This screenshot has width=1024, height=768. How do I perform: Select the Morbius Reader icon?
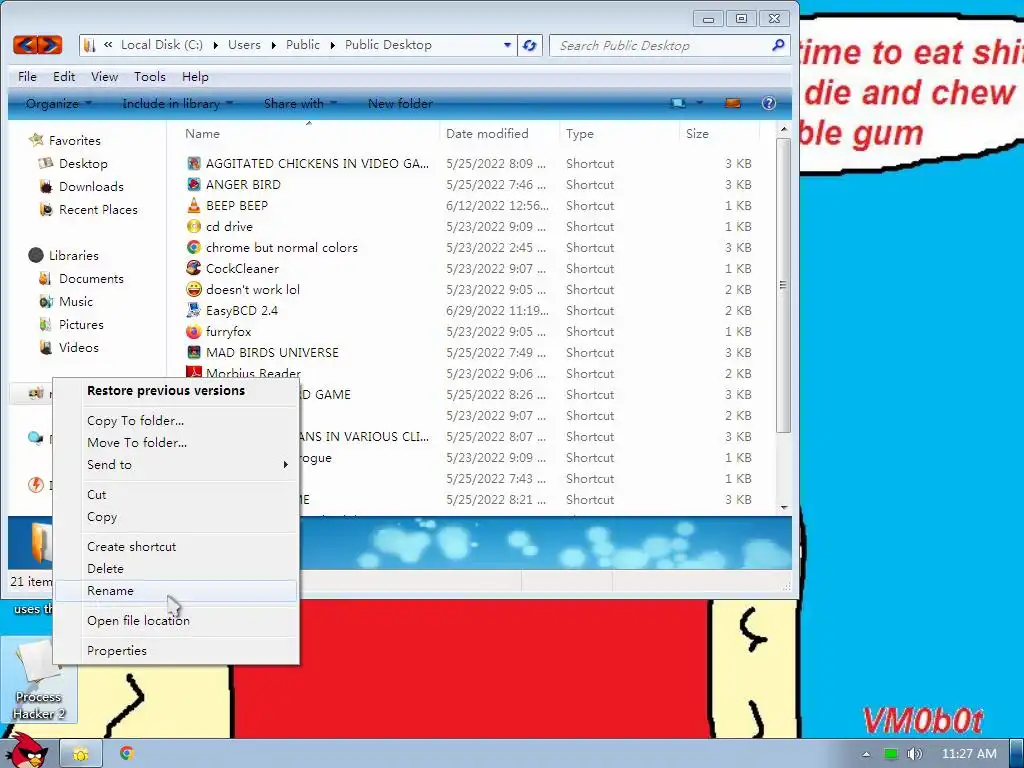pos(193,372)
